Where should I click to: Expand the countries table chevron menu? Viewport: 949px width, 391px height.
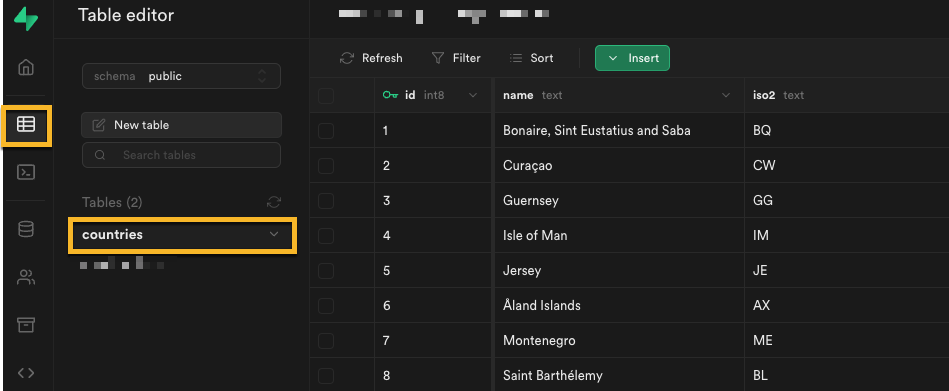point(274,234)
